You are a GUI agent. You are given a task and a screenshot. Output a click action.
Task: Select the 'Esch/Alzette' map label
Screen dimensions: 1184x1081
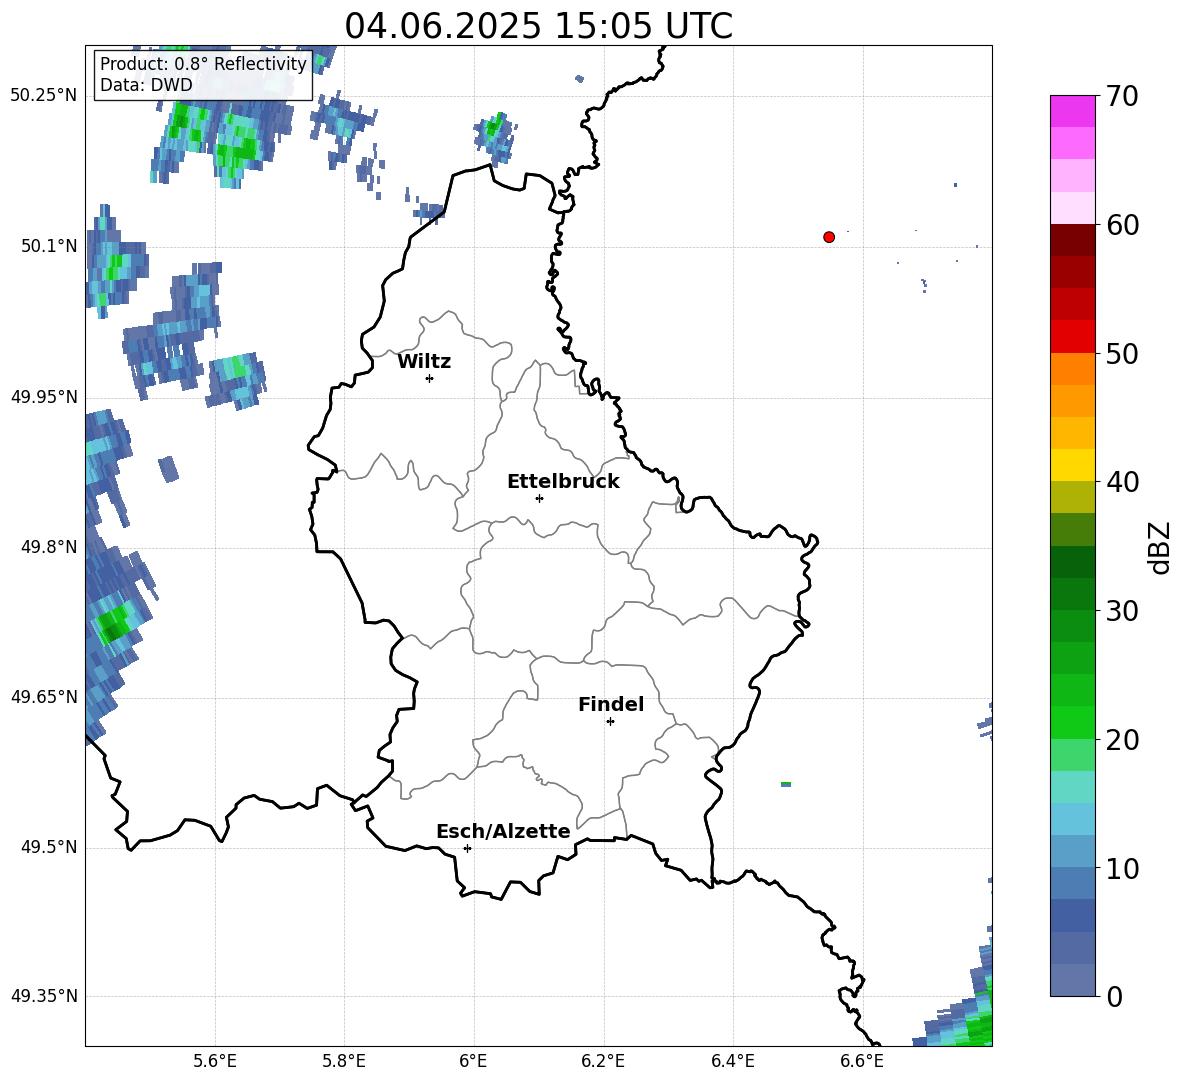click(503, 831)
